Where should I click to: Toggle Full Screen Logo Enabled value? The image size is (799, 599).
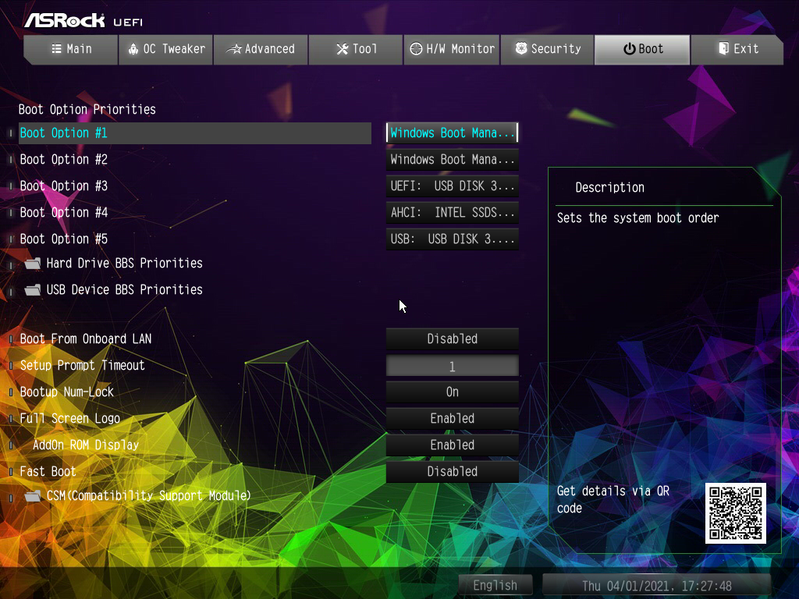coord(452,418)
